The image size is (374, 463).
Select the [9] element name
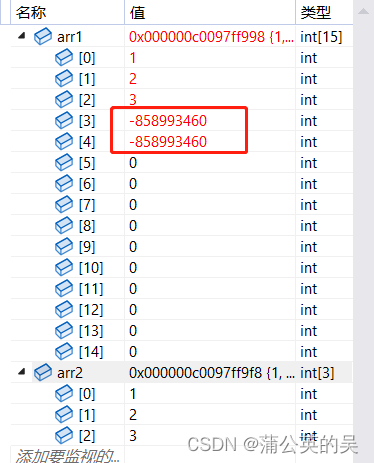(87, 247)
